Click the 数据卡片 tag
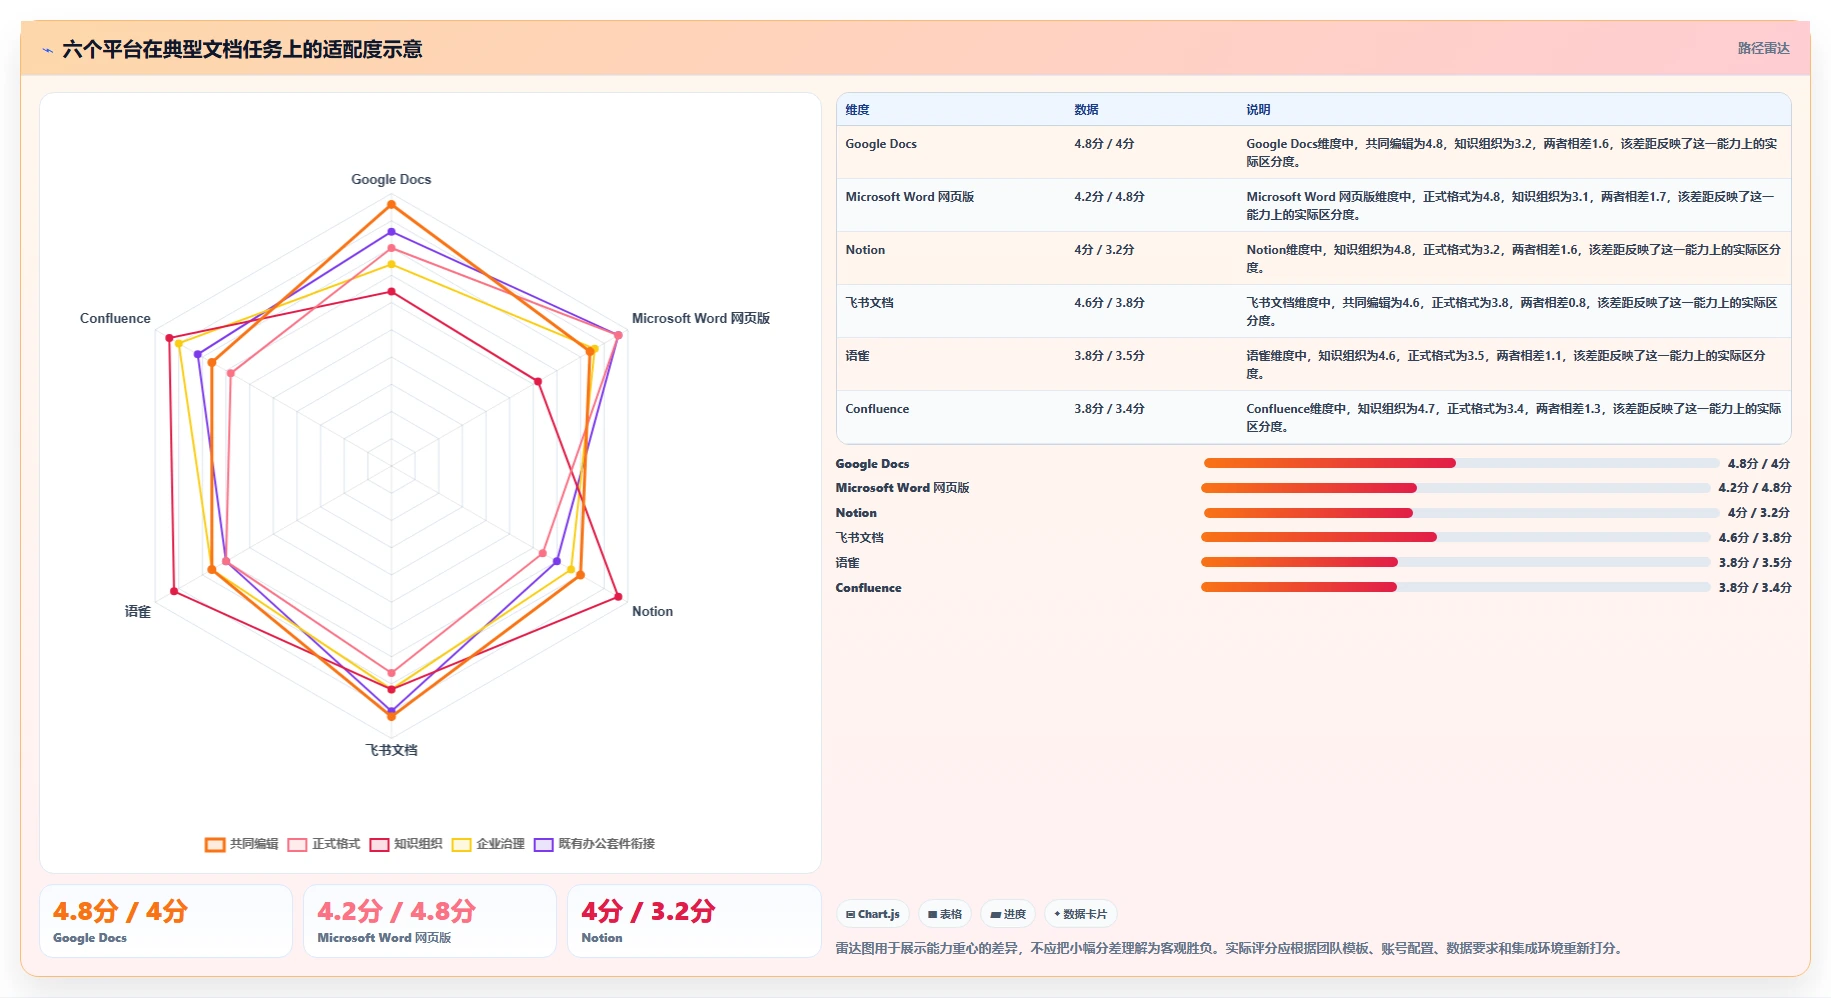The image size is (1831, 998). point(1081,914)
